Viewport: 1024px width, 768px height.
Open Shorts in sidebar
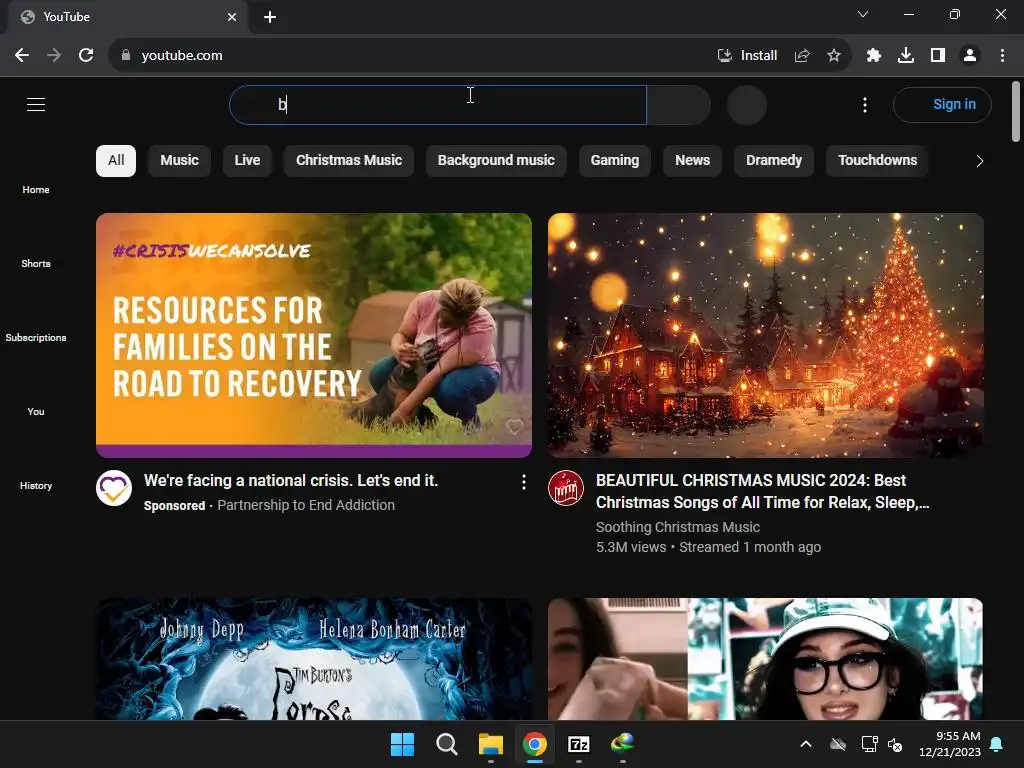point(36,264)
